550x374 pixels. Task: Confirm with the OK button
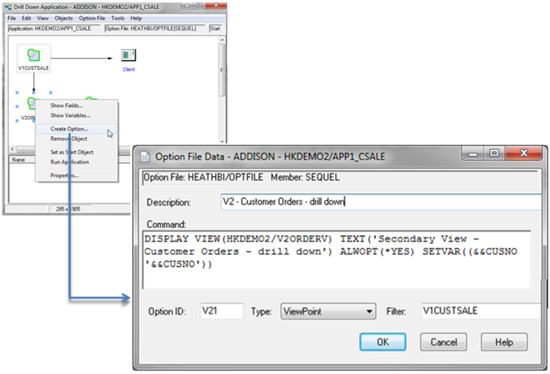tap(383, 342)
